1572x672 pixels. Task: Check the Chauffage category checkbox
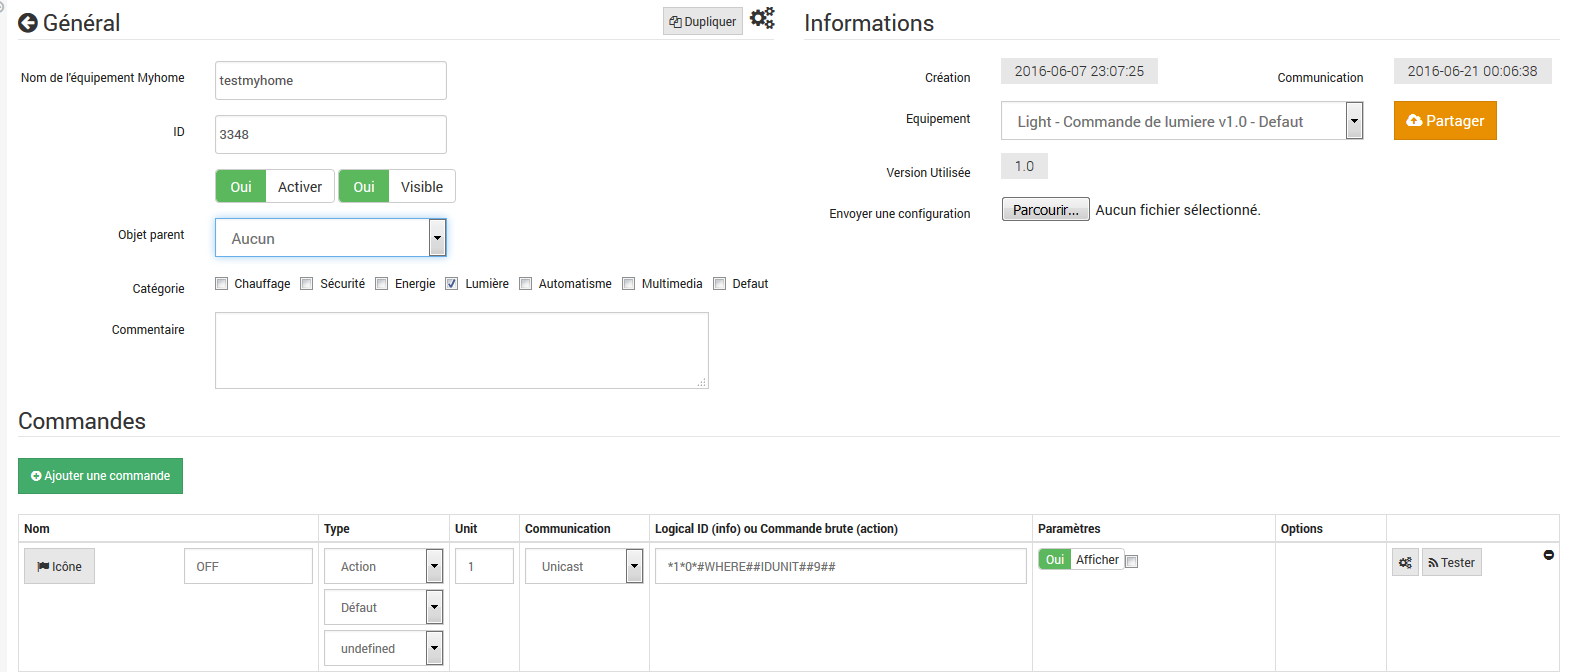[x=222, y=284]
